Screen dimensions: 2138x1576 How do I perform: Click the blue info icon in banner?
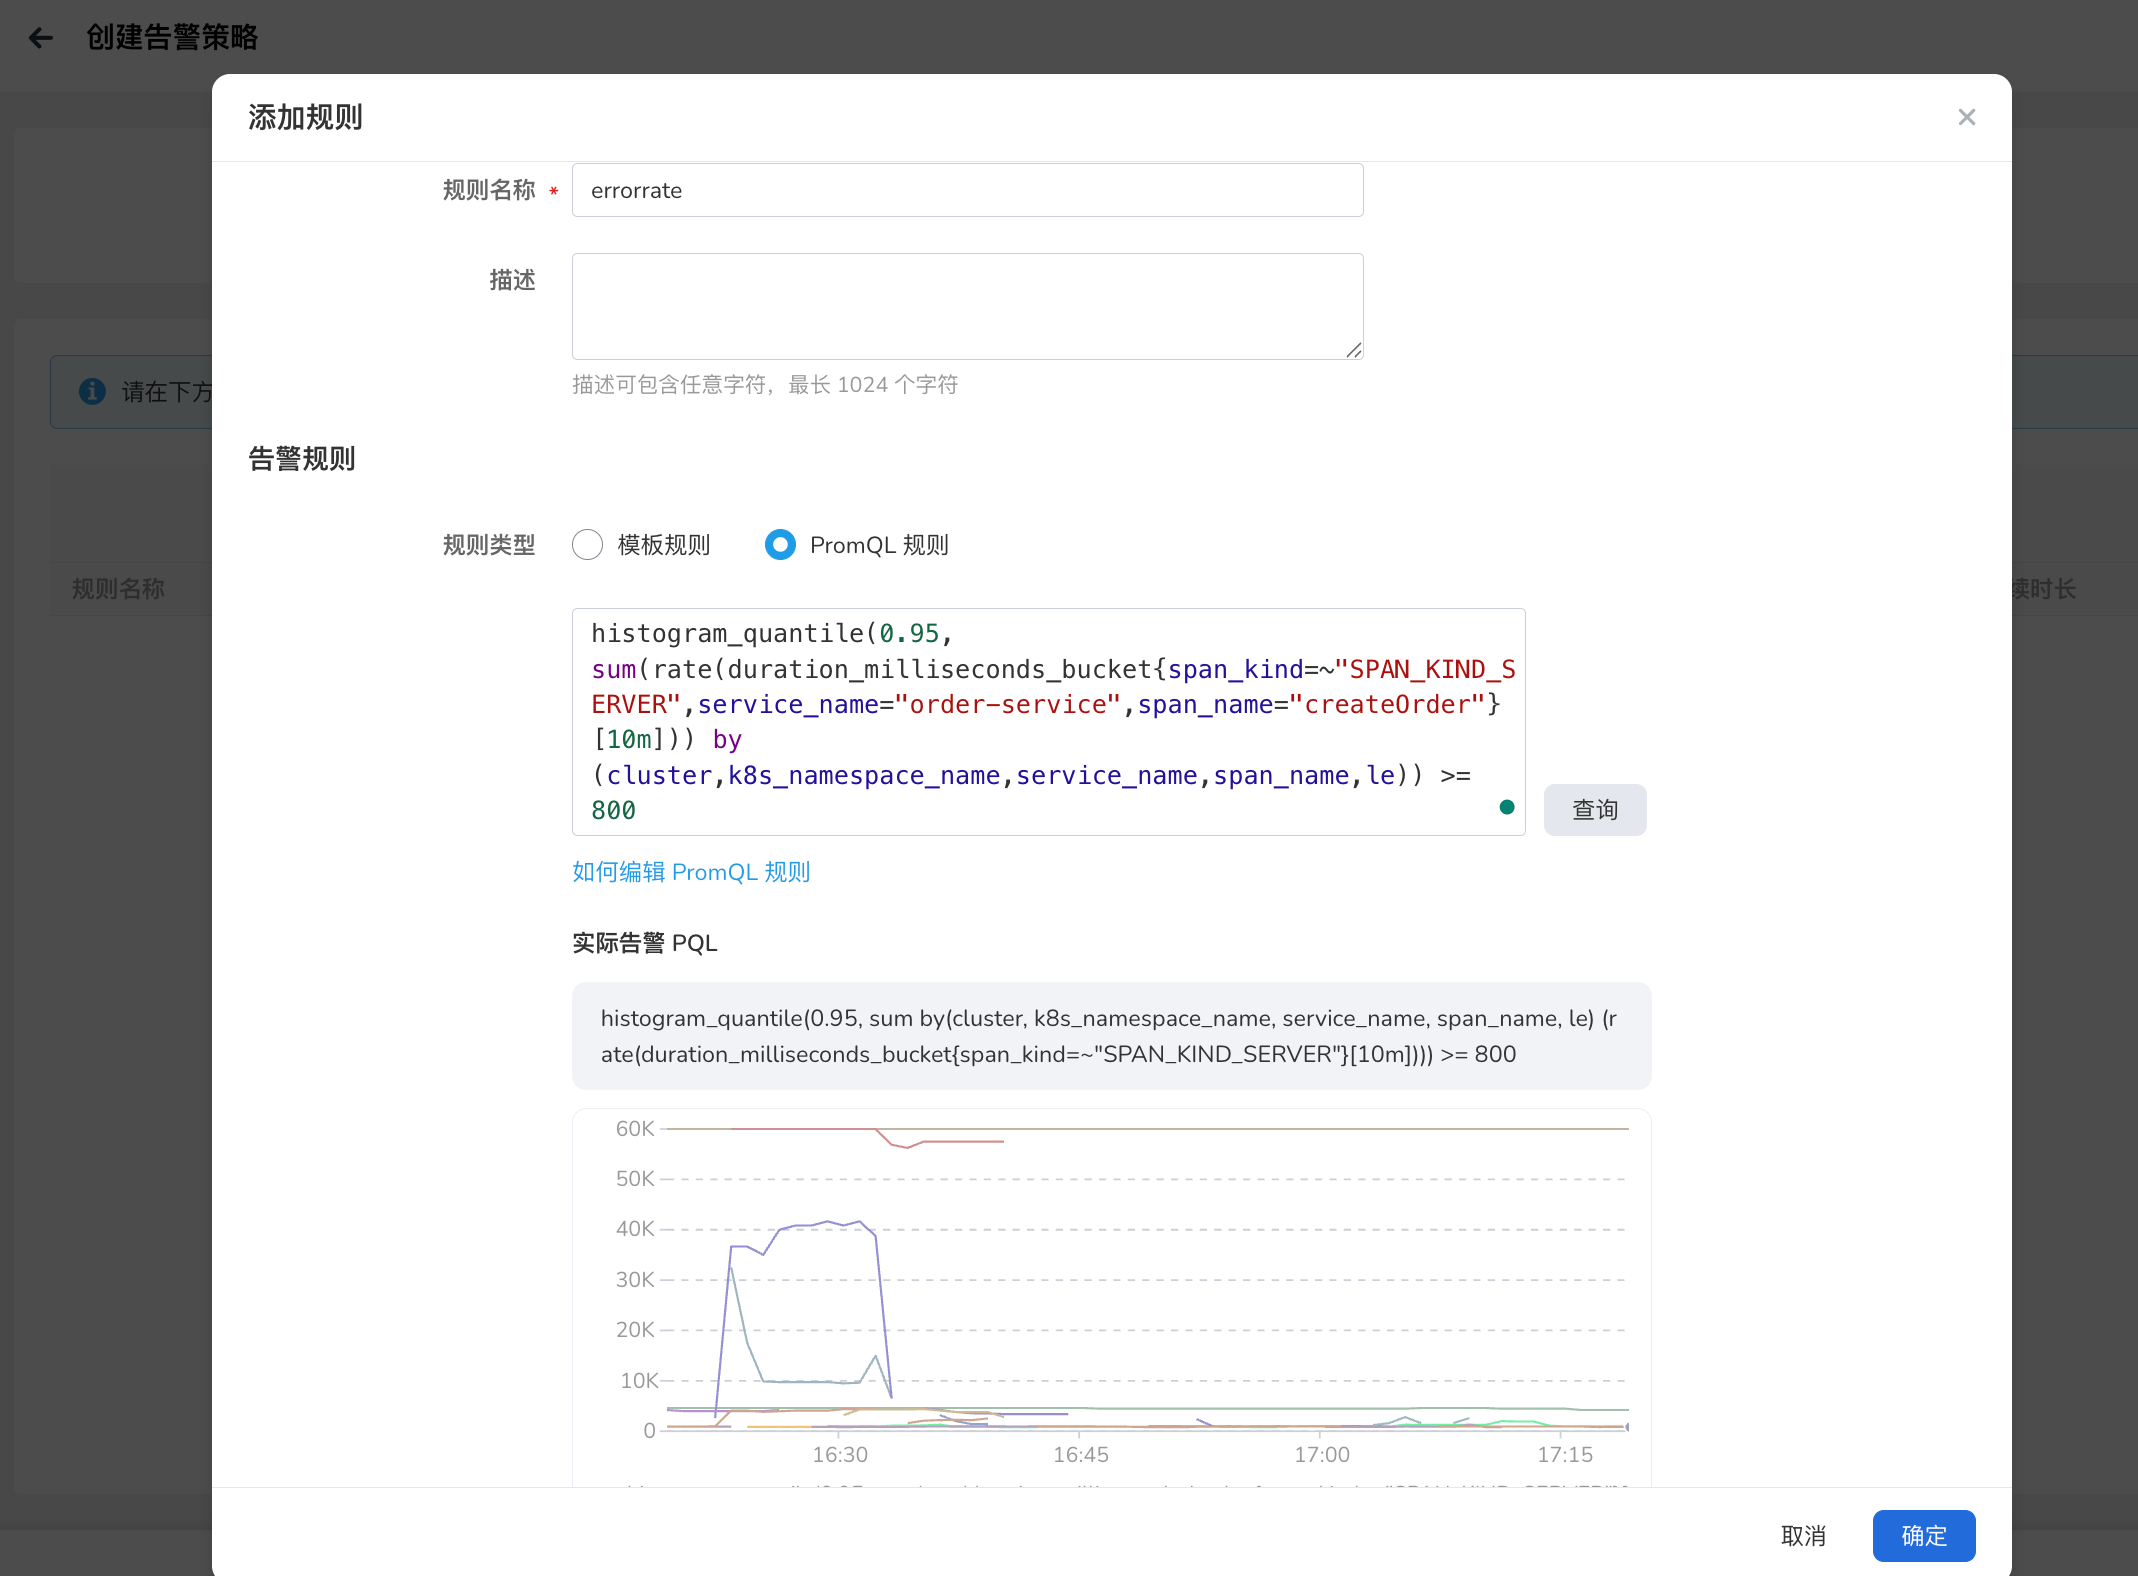tap(92, 391)
